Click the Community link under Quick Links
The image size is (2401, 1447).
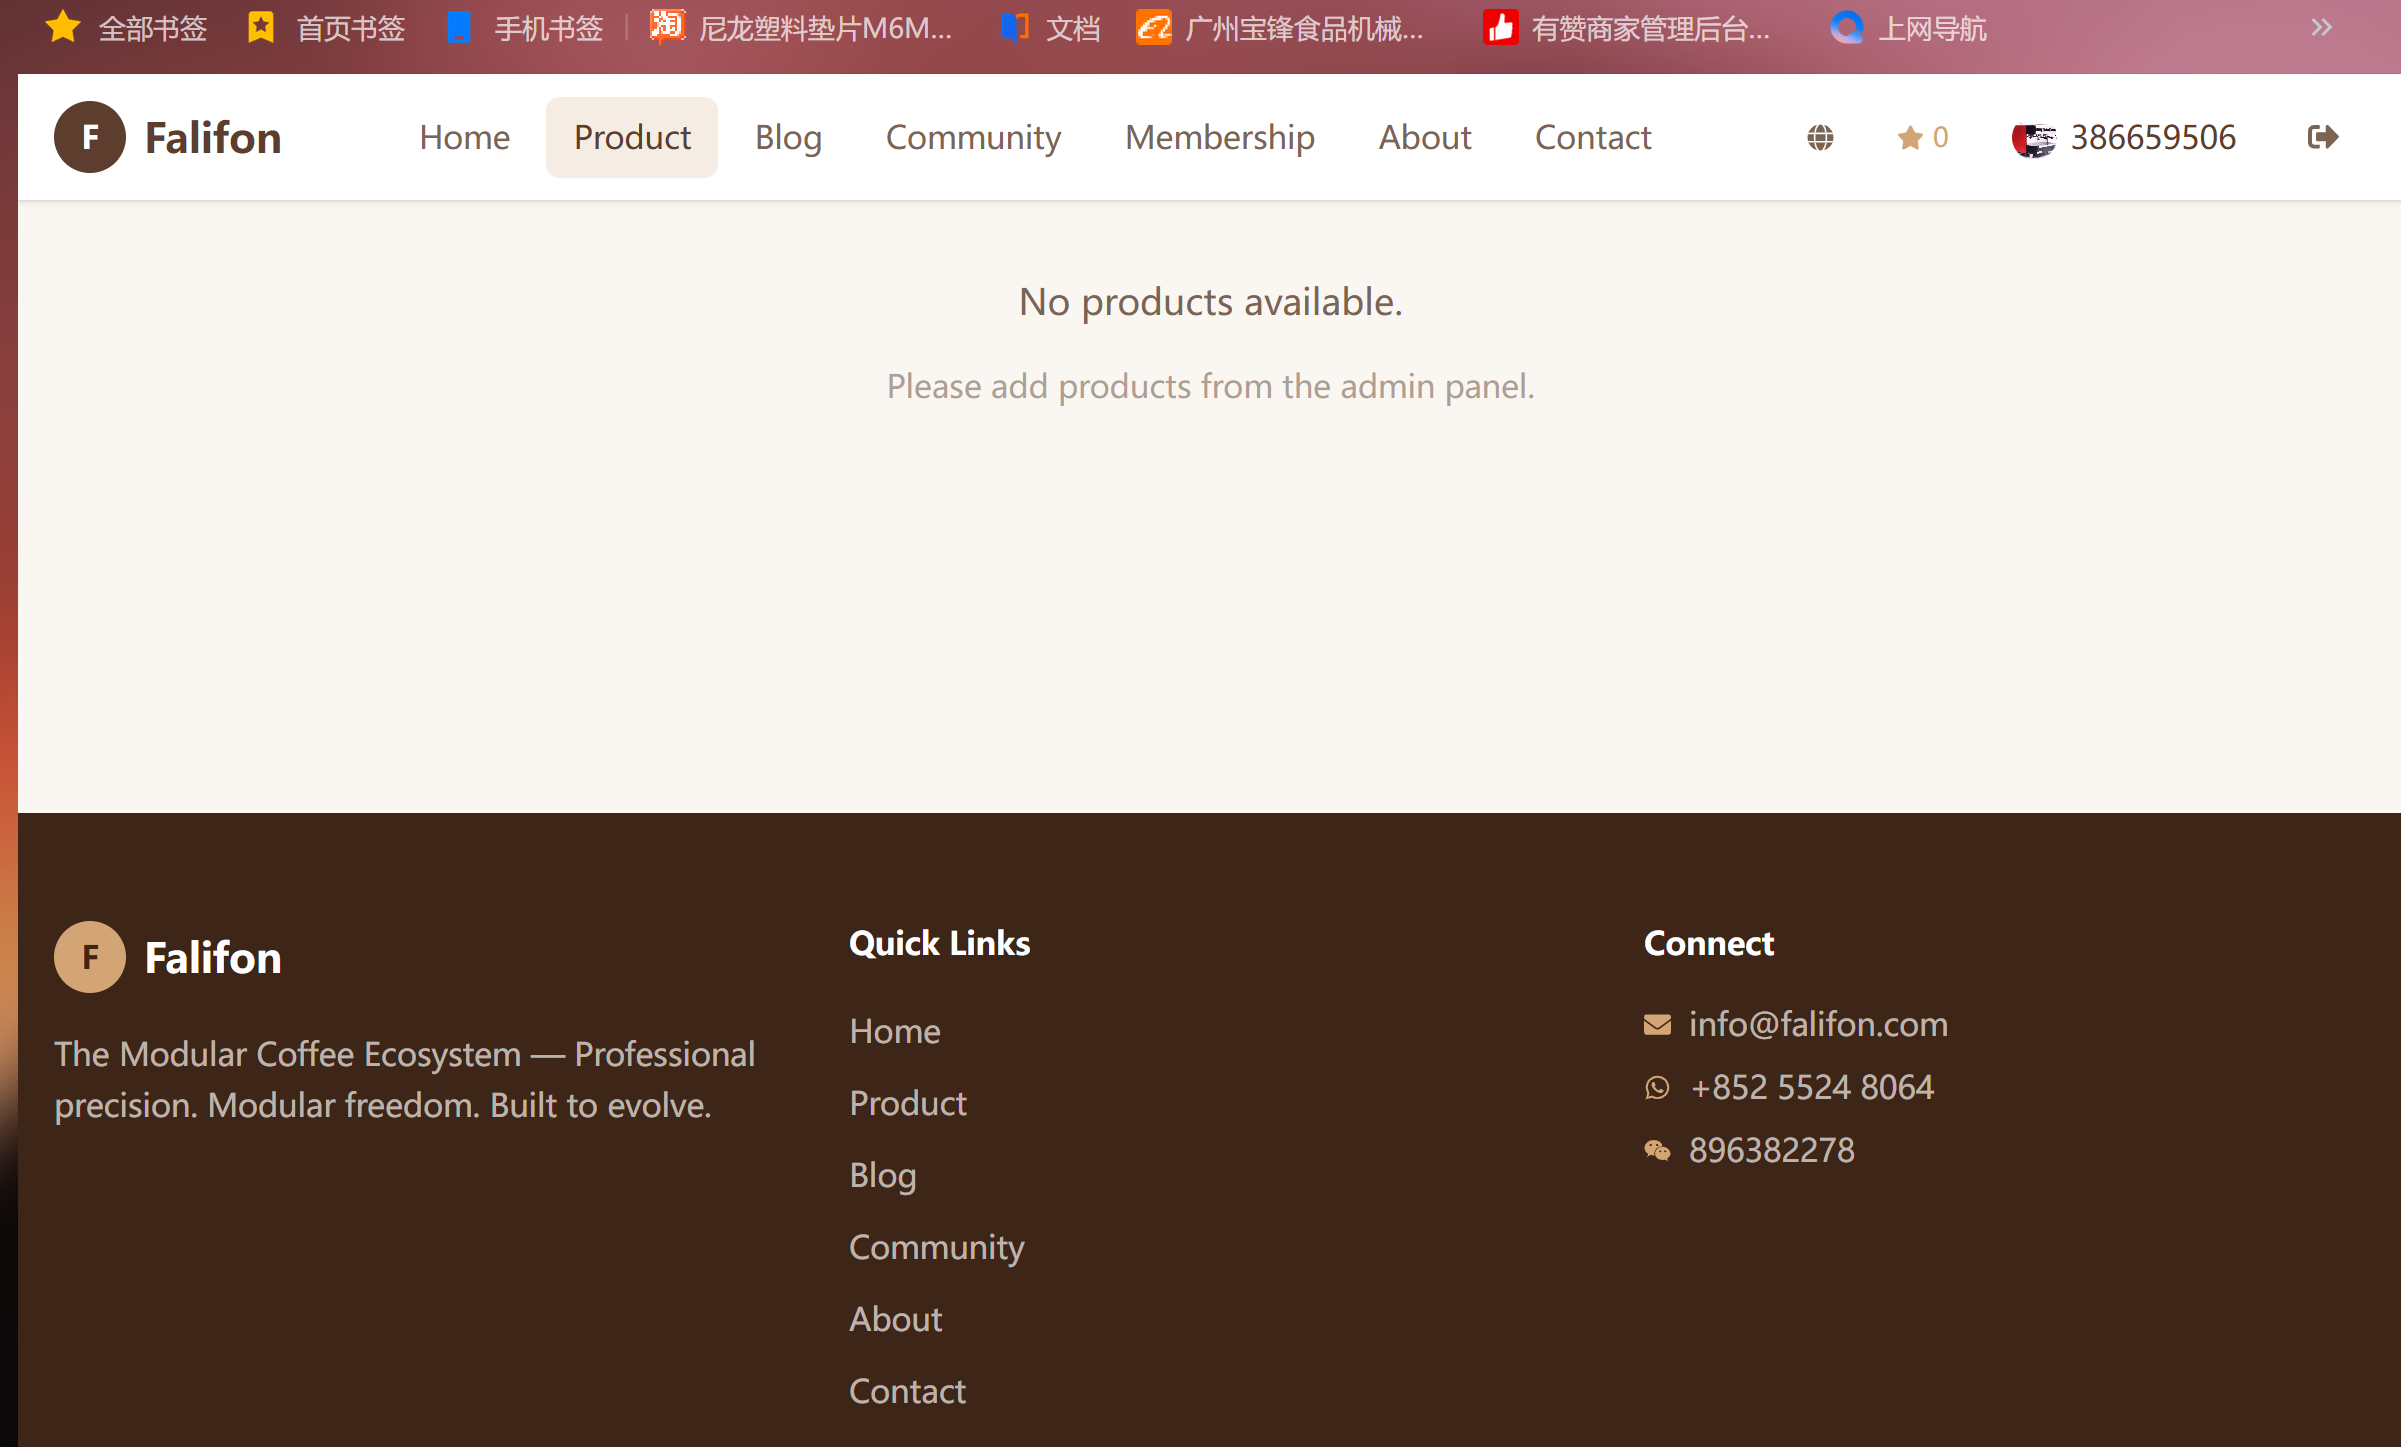[x=937, y=1247]
